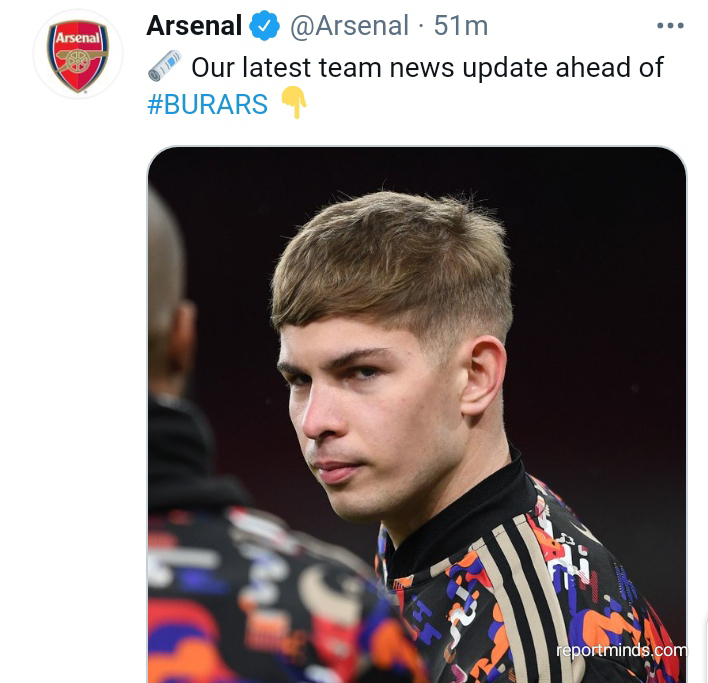Click the word "update" in tweet text
708x683 pixels.
click(x=484, y=68)
